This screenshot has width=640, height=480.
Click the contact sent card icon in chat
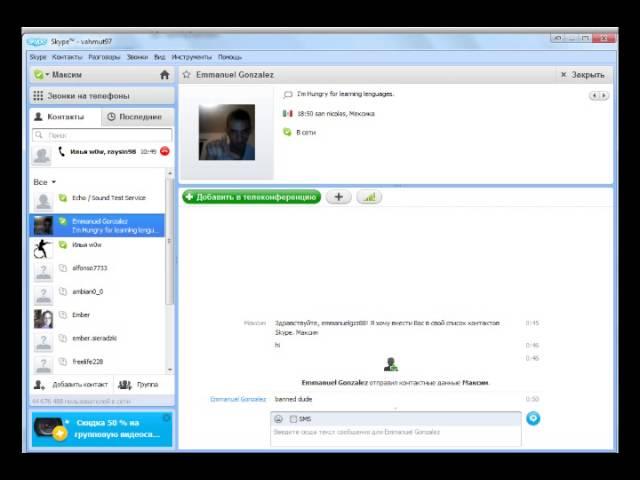[391, 365]
